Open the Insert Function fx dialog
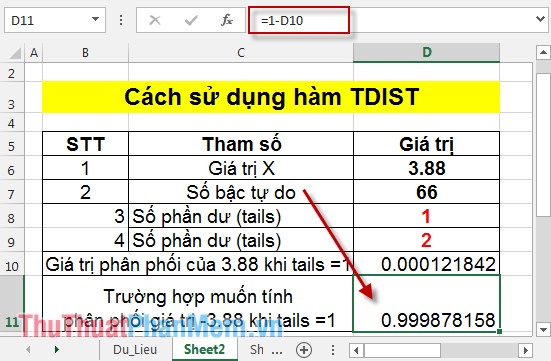 click(227, 20)
